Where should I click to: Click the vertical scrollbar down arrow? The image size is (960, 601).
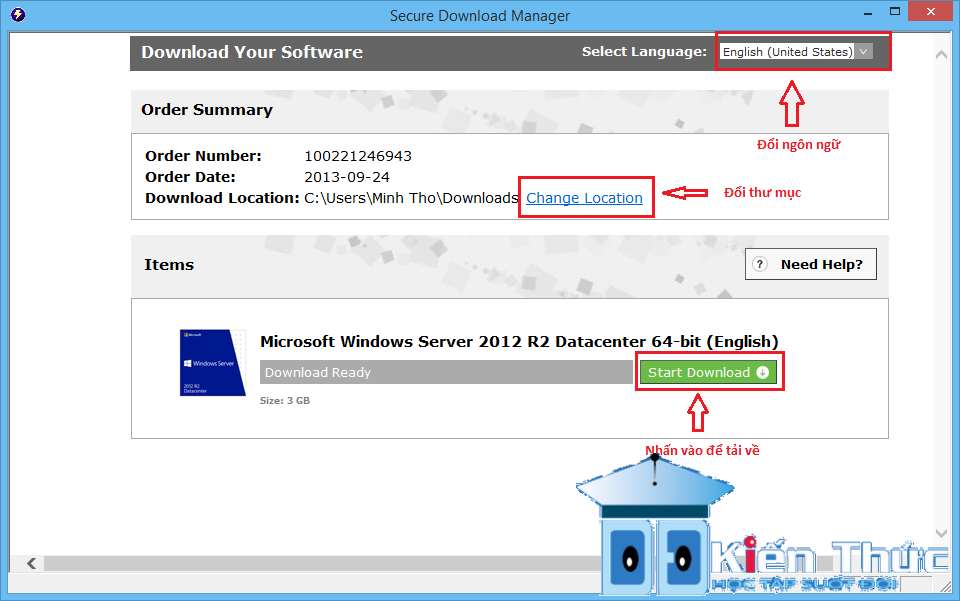(941, 533)
